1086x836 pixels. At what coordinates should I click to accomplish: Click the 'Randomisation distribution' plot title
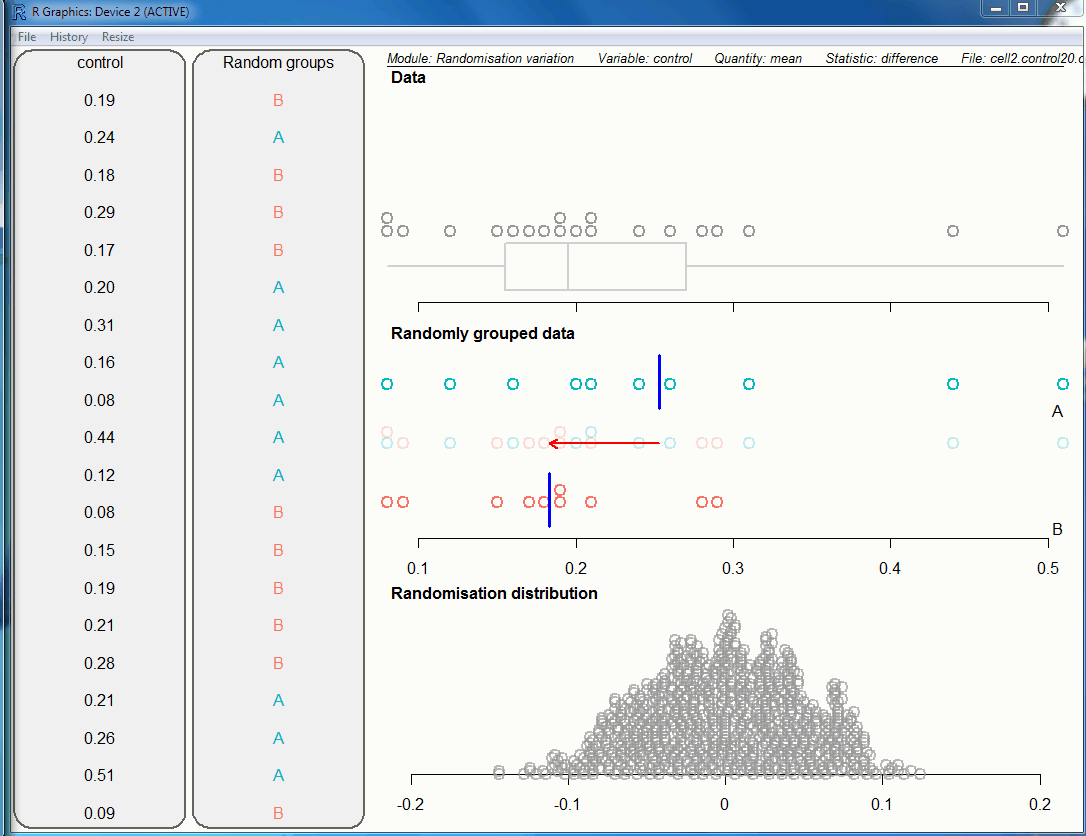(x=494, y=593)
